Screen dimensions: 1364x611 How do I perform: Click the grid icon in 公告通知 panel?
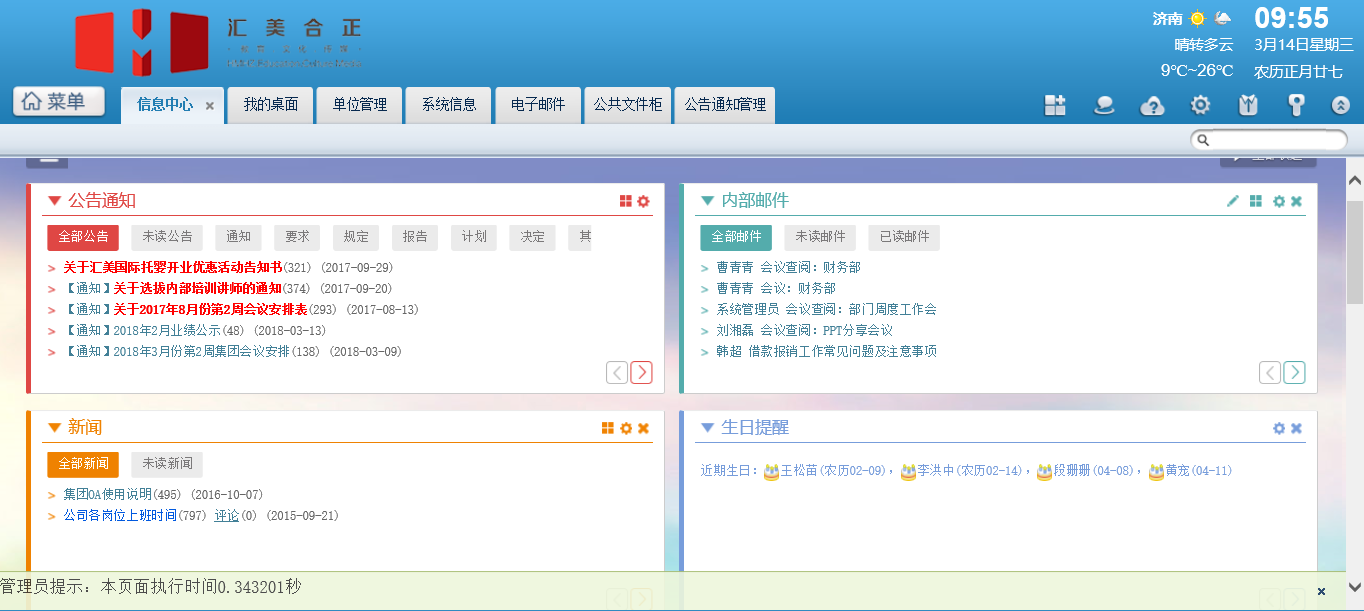pyautogui.click(x=626, y=201)
